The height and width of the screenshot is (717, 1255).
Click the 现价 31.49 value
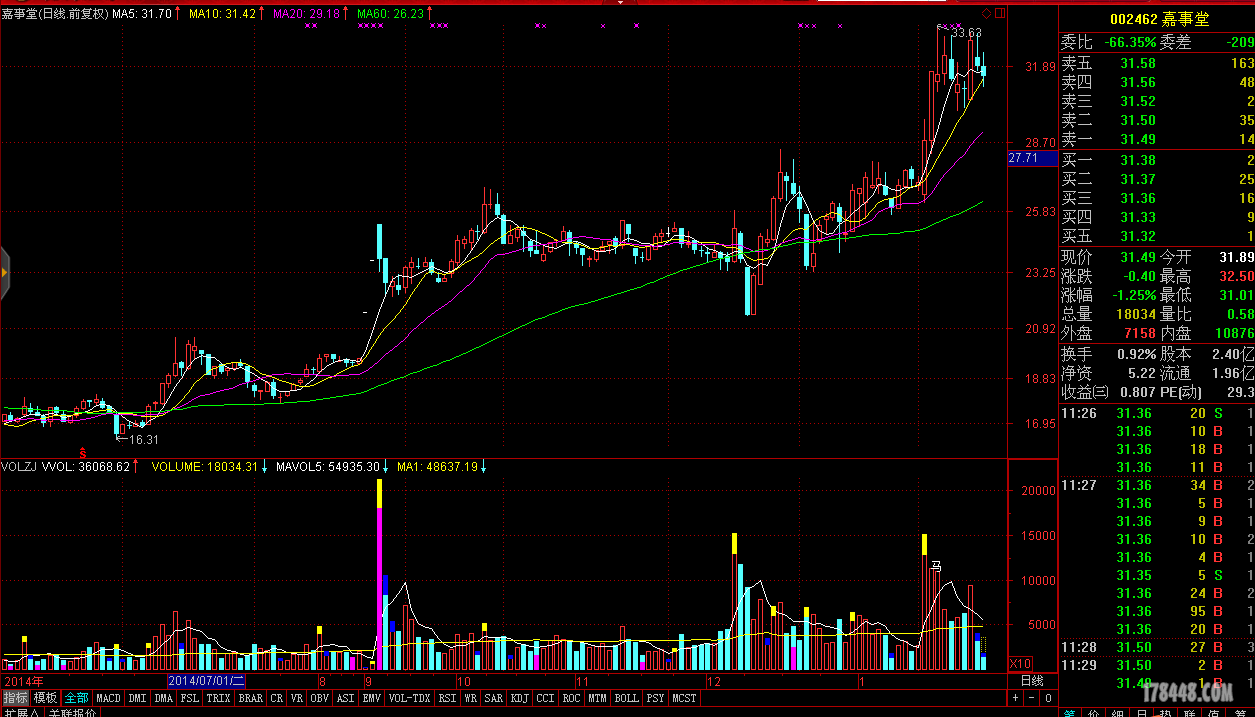click(x=1138, y=257)
